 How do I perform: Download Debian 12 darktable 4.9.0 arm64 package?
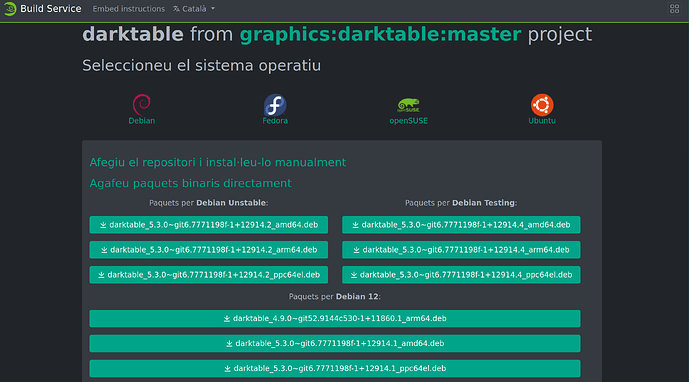click(x=335, y=319)
